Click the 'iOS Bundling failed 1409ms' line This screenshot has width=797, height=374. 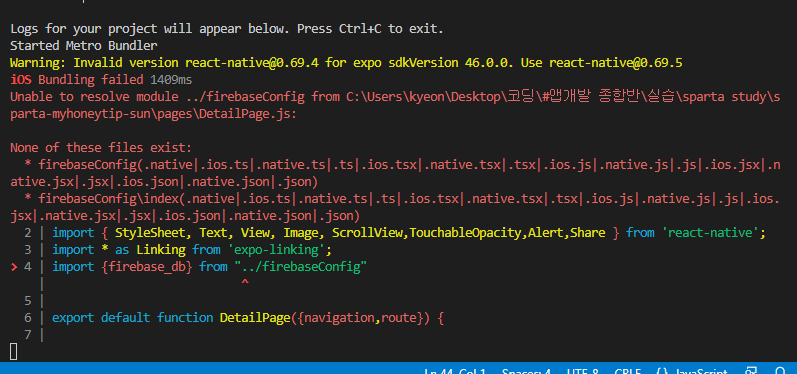pyautogui.click(x=101, y=80)
